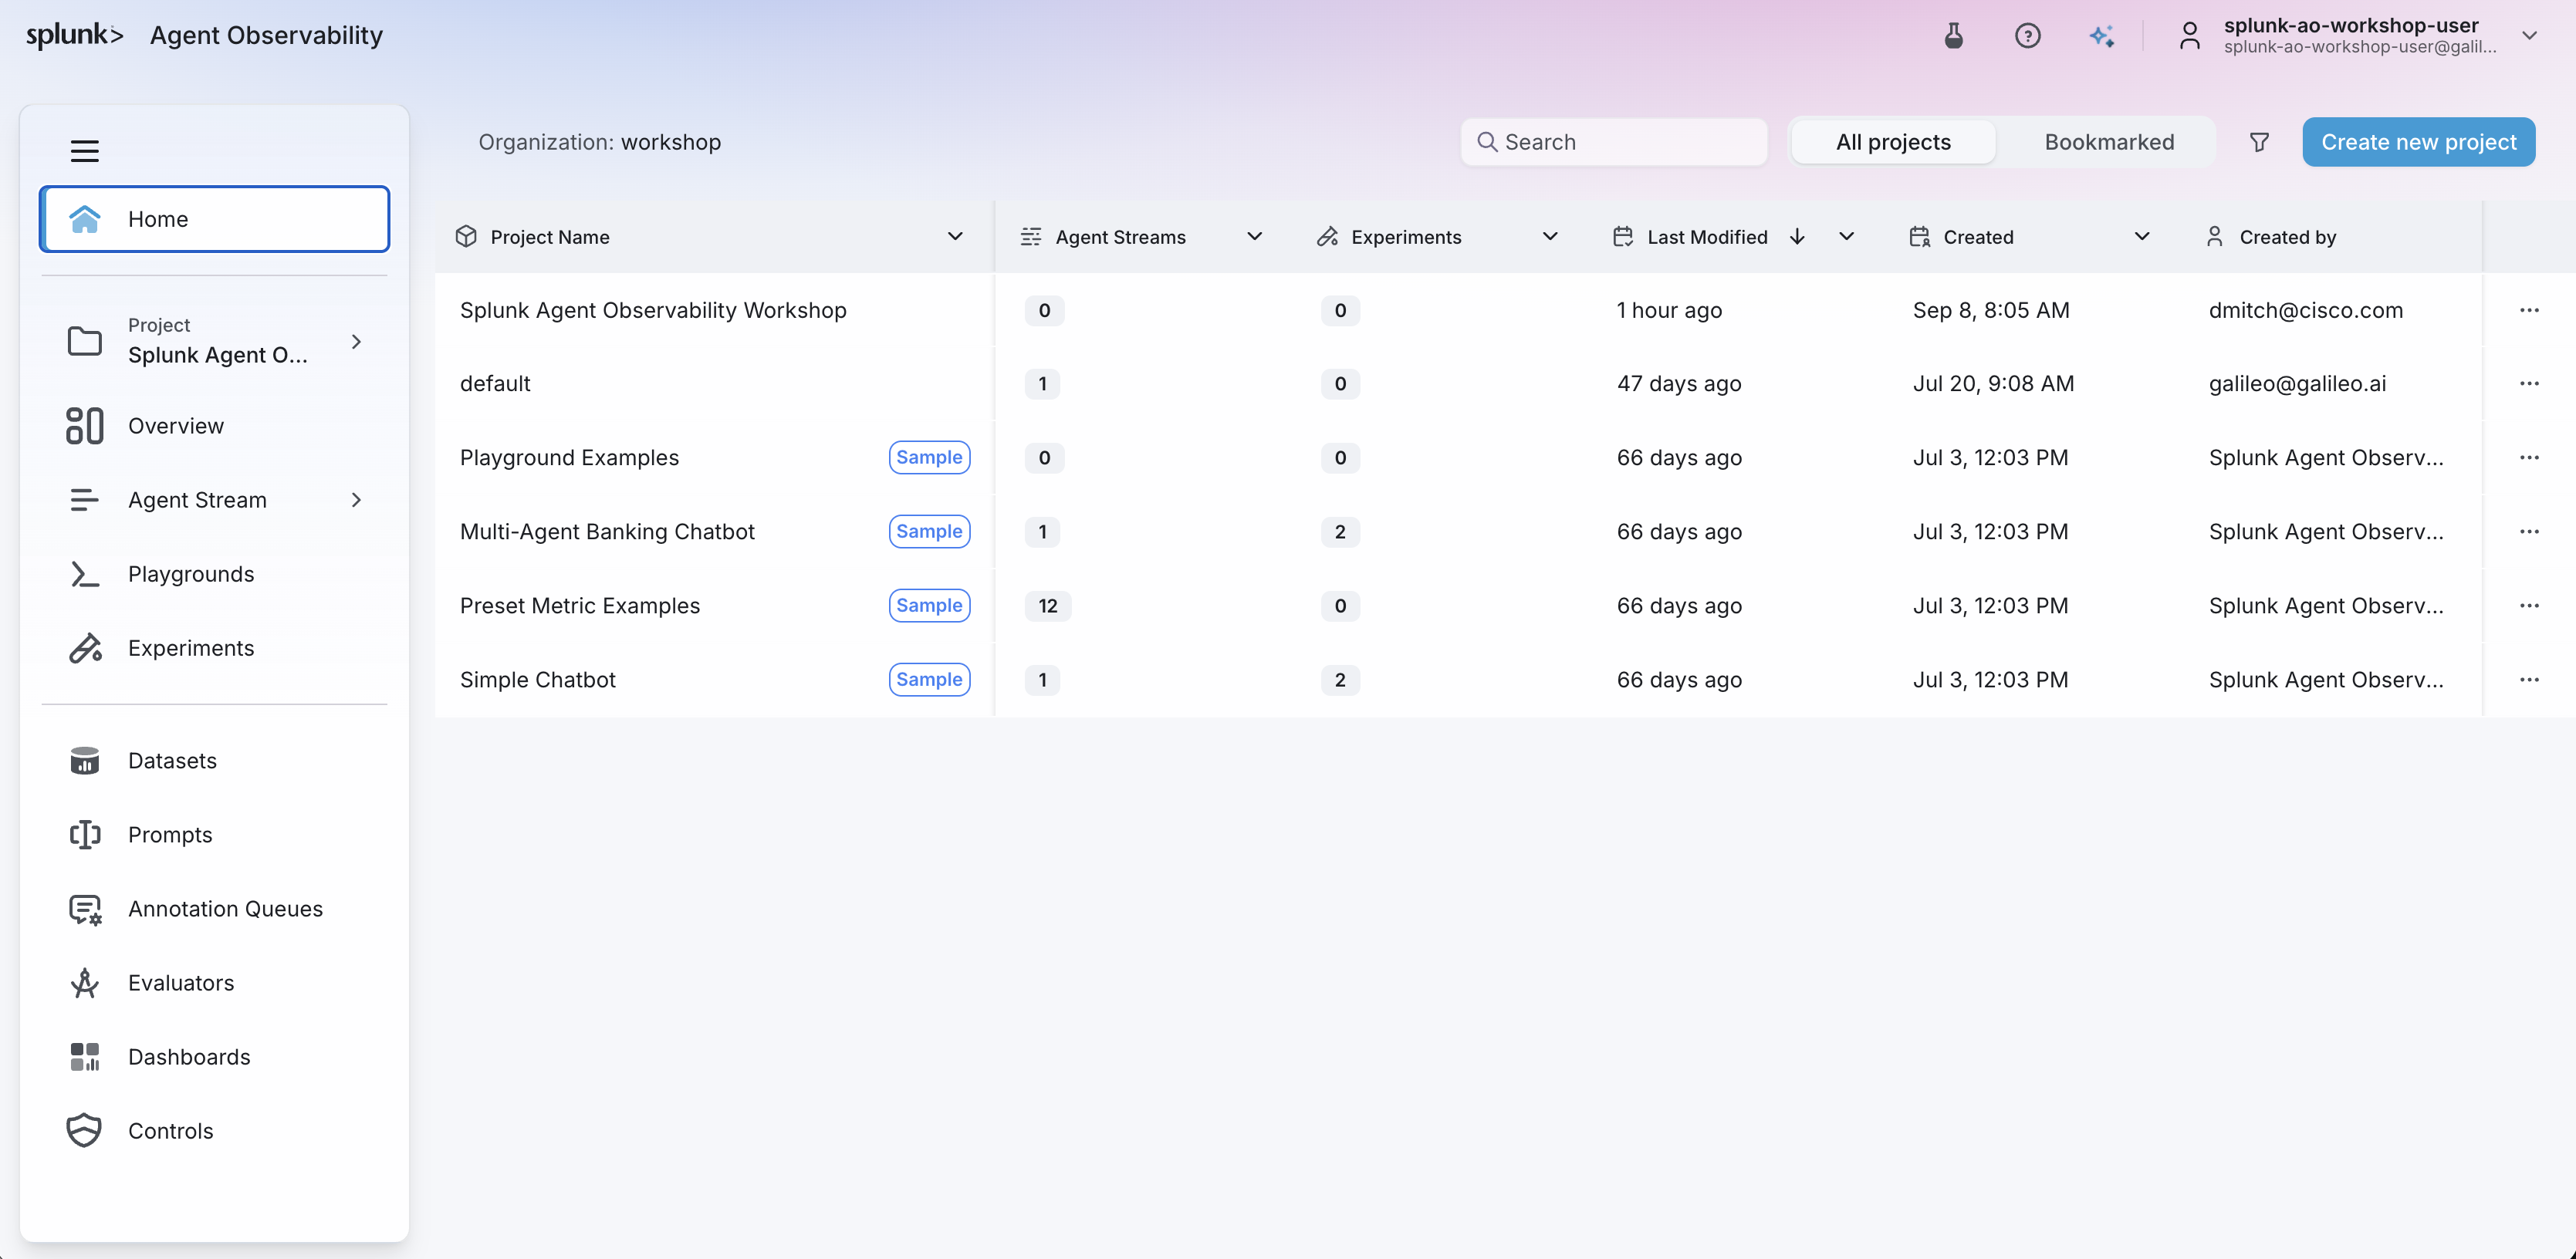Open the filter funnel icon
Screen dimensions: 2576x1259
2259,142
